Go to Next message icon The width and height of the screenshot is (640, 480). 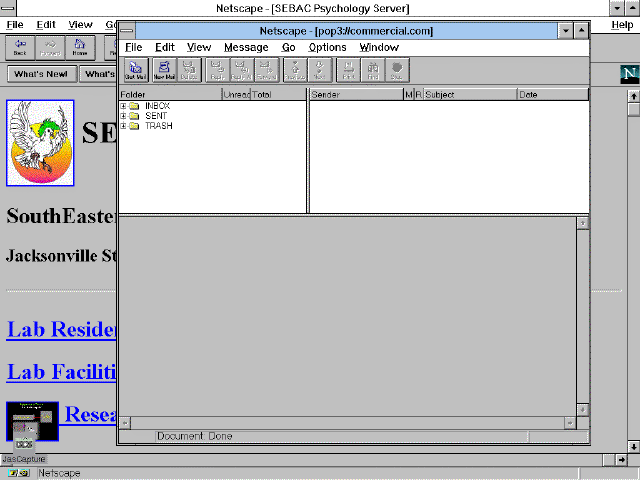pyautogui.click(x=320, y=70)
